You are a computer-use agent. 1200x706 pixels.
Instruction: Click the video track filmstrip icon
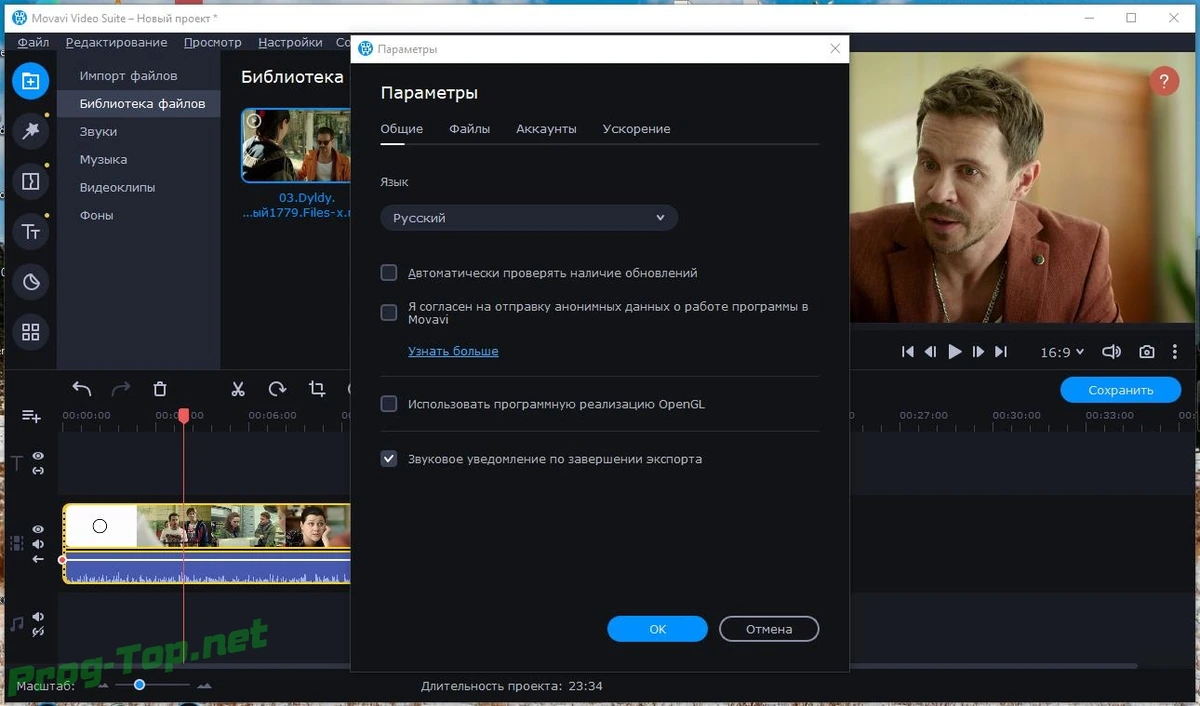click(16, 543)
